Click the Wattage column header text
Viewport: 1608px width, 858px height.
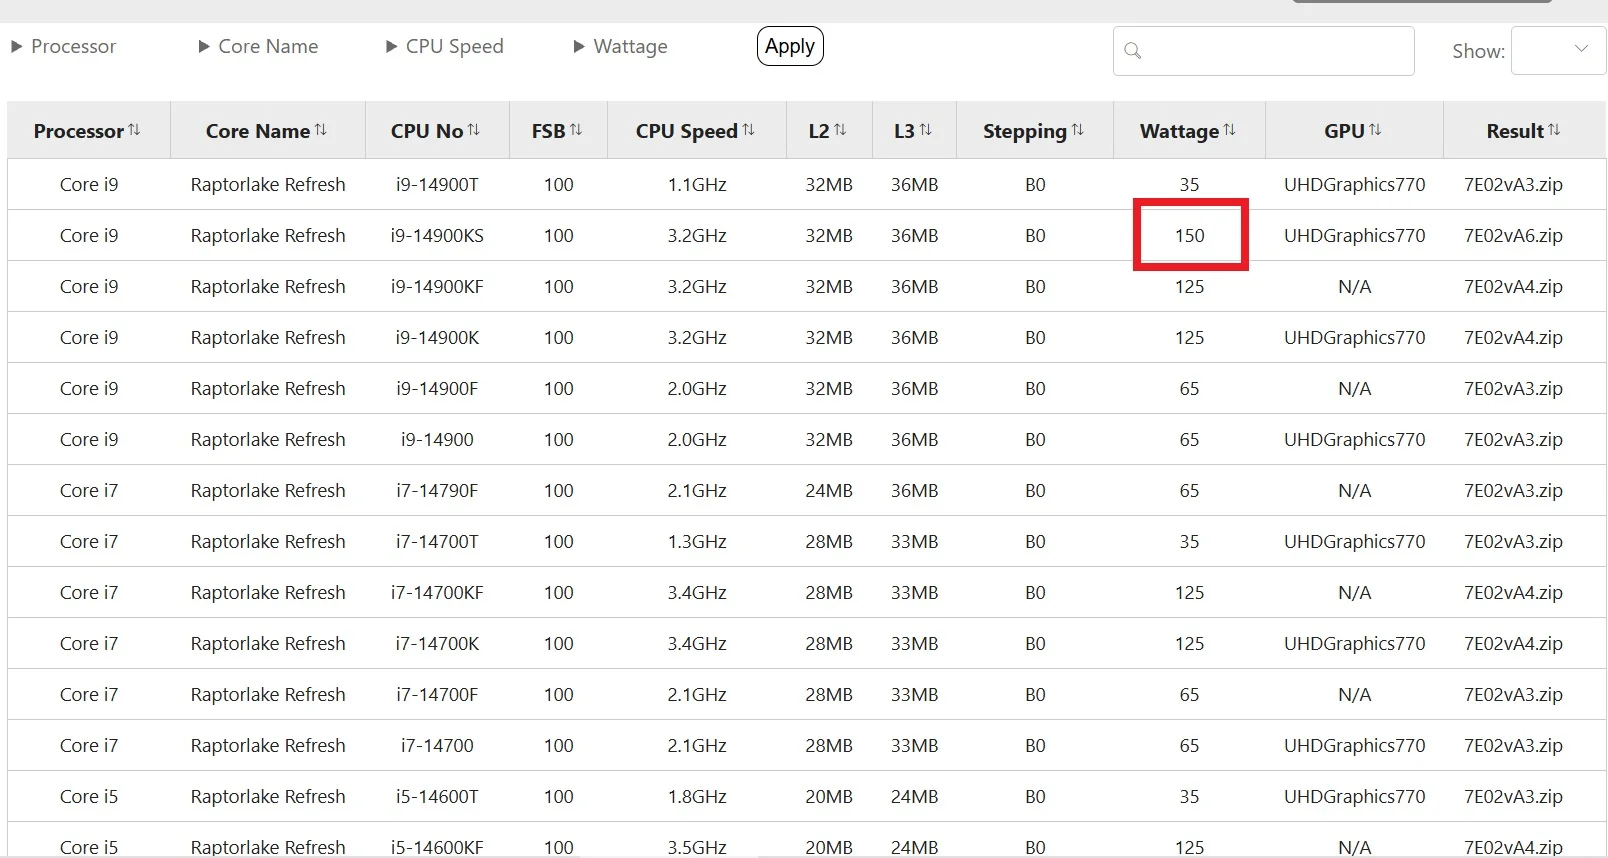pyautogui.click(x=1180, y=131)
